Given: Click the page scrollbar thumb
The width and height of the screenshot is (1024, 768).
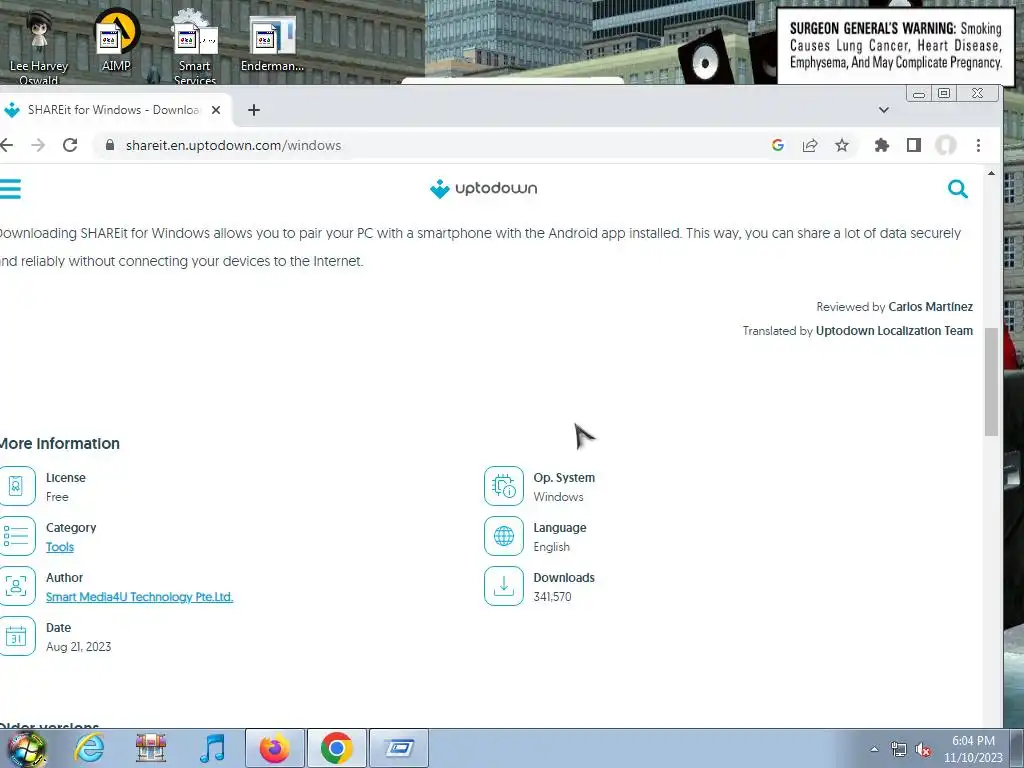Looking at the screenshot, I should pyautogui.click(x=991, y=381).
